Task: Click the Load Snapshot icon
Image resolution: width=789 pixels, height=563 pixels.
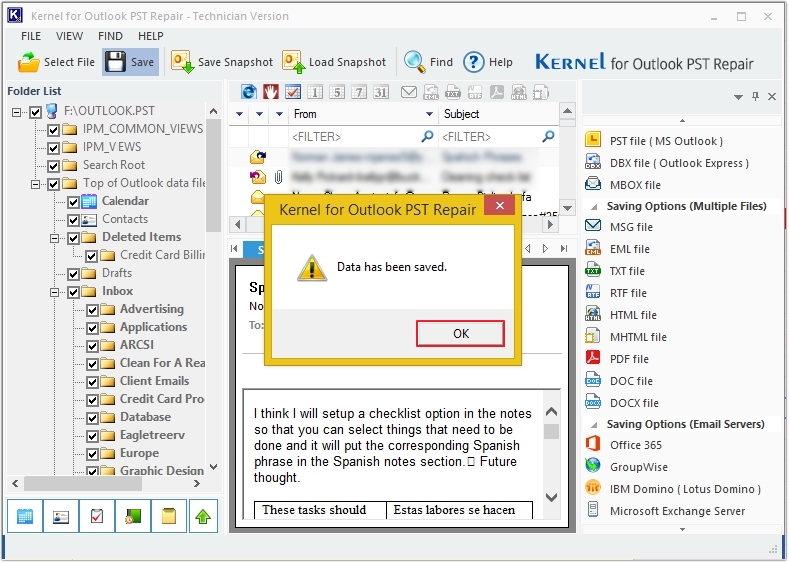Action: 293,62
